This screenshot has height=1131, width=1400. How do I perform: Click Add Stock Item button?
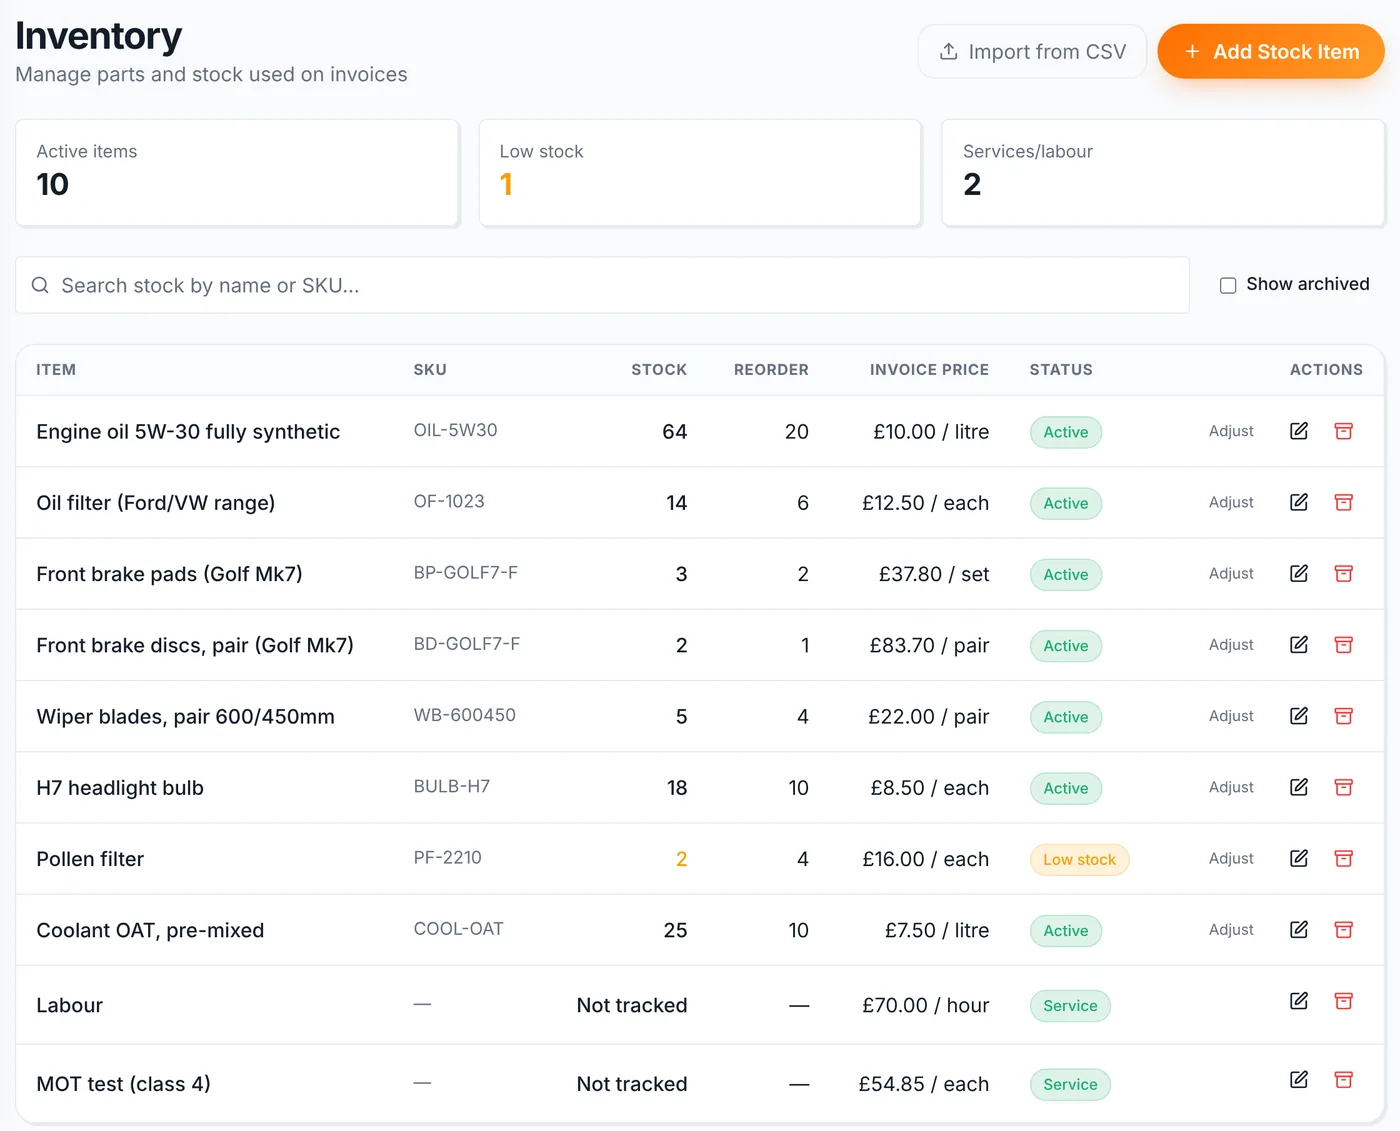pos(1271,51)
